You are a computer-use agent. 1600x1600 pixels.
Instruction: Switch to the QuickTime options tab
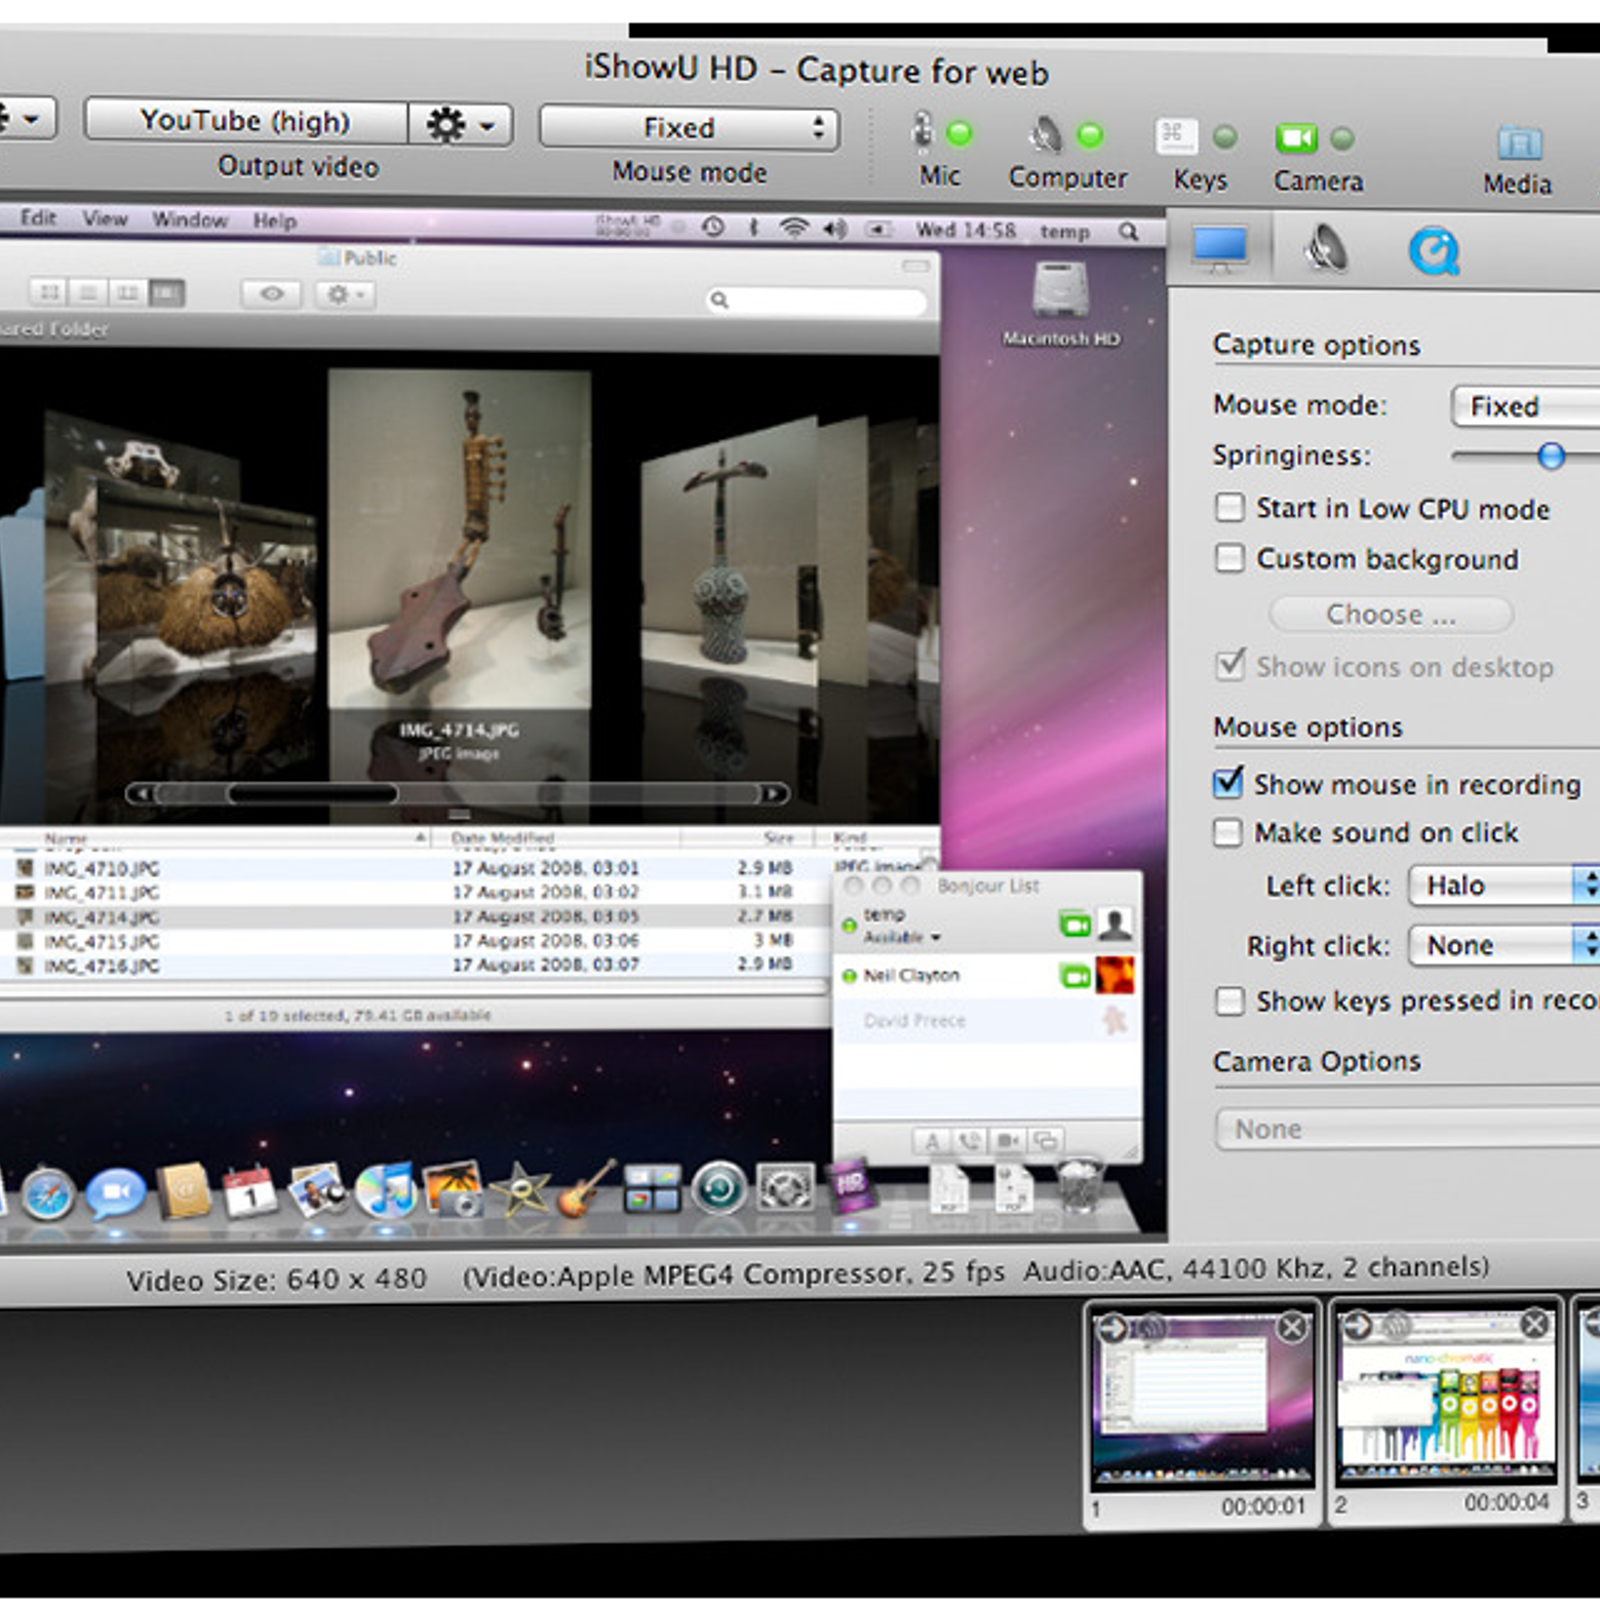tap(1435, 252)
